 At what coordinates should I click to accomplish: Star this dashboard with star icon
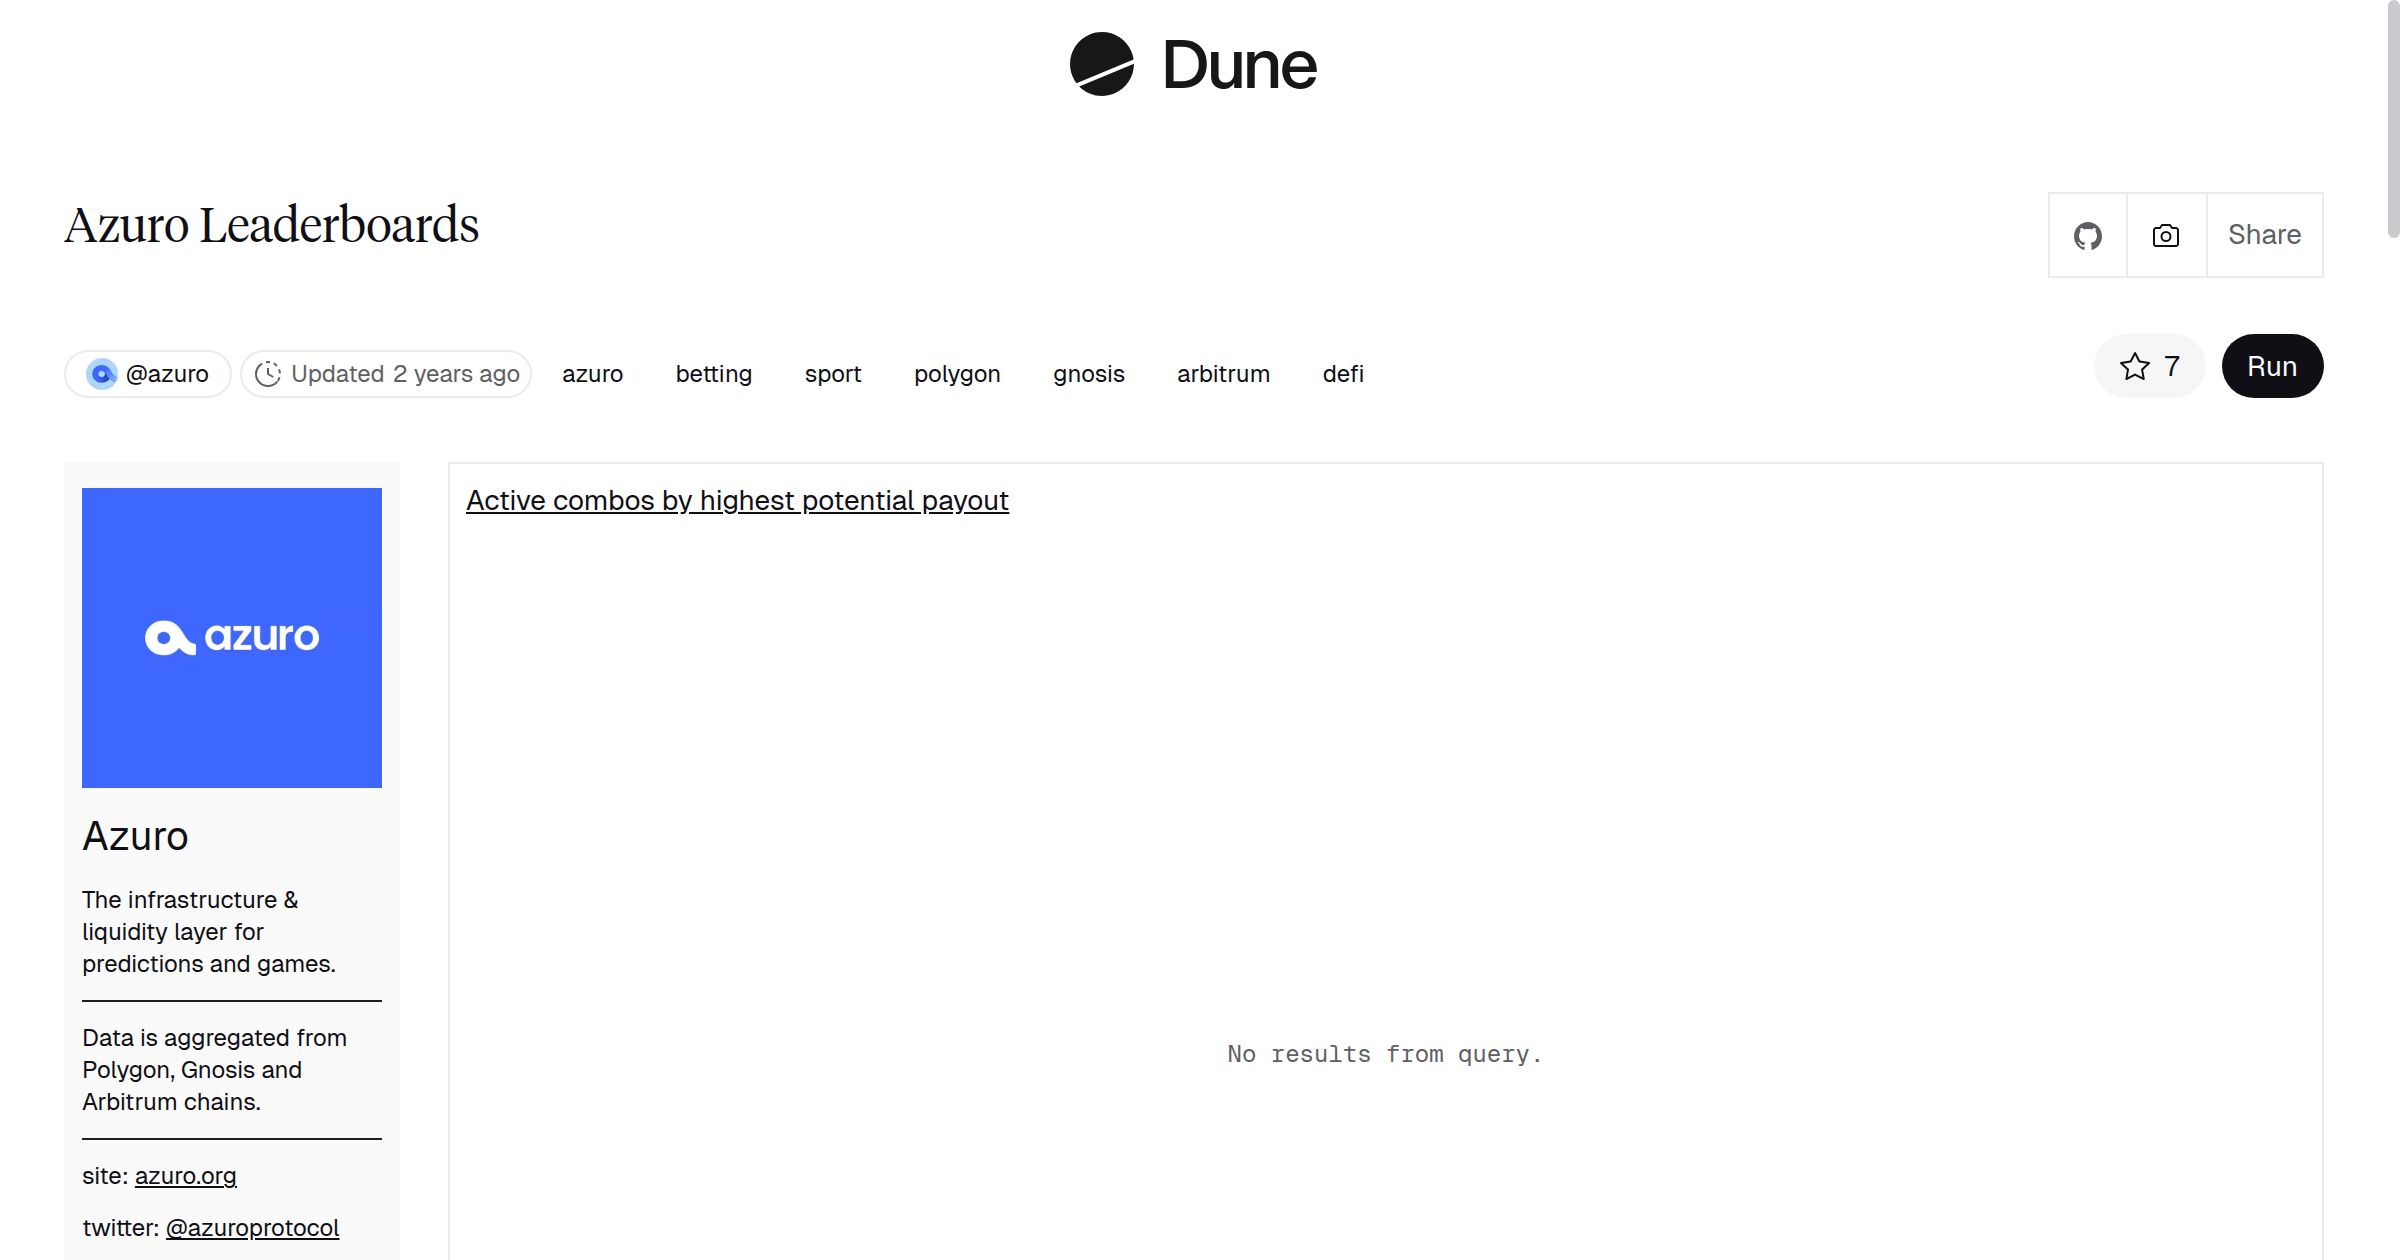(2134, 367)
